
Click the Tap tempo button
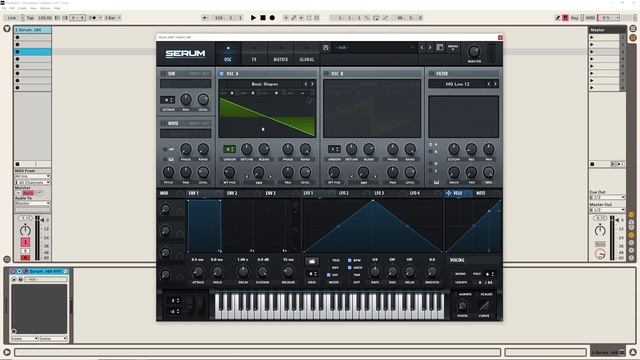(30, 18)
